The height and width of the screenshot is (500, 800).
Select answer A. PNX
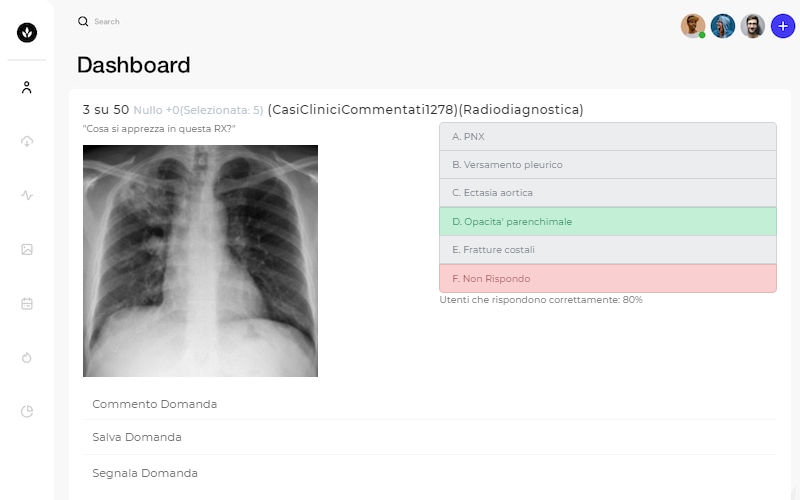pyautogui.click(x=608, y=137)
